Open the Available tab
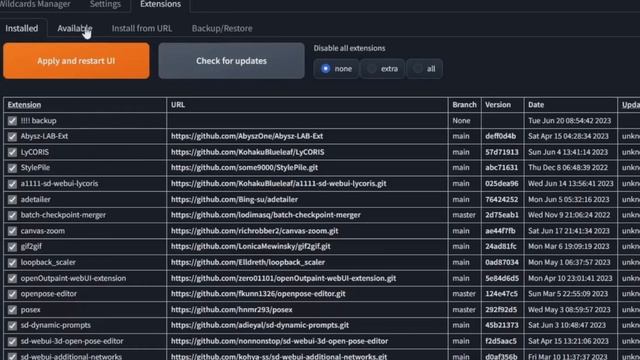This screenshot has width=640, height=360. 75,28
